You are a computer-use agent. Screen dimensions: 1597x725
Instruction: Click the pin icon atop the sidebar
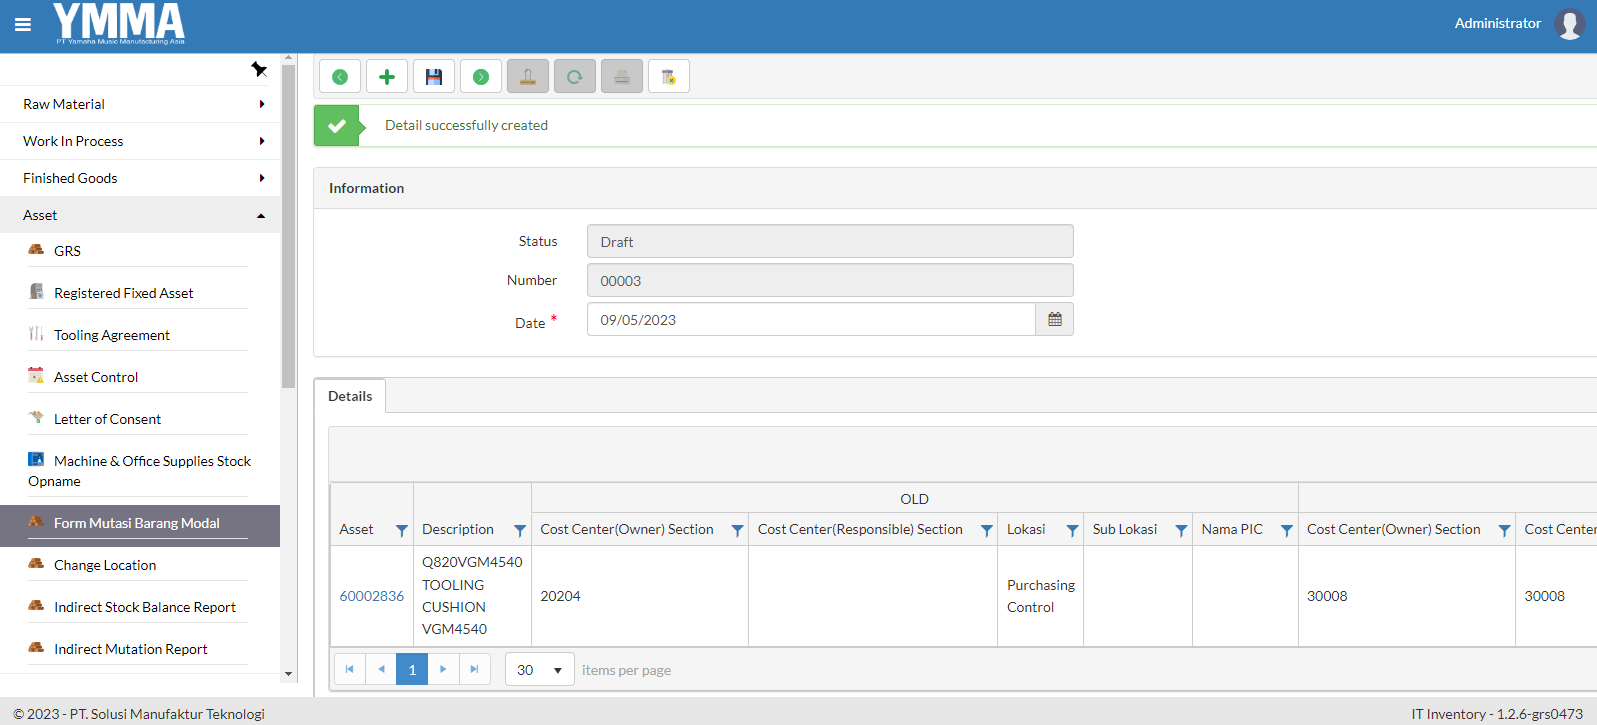259,69
